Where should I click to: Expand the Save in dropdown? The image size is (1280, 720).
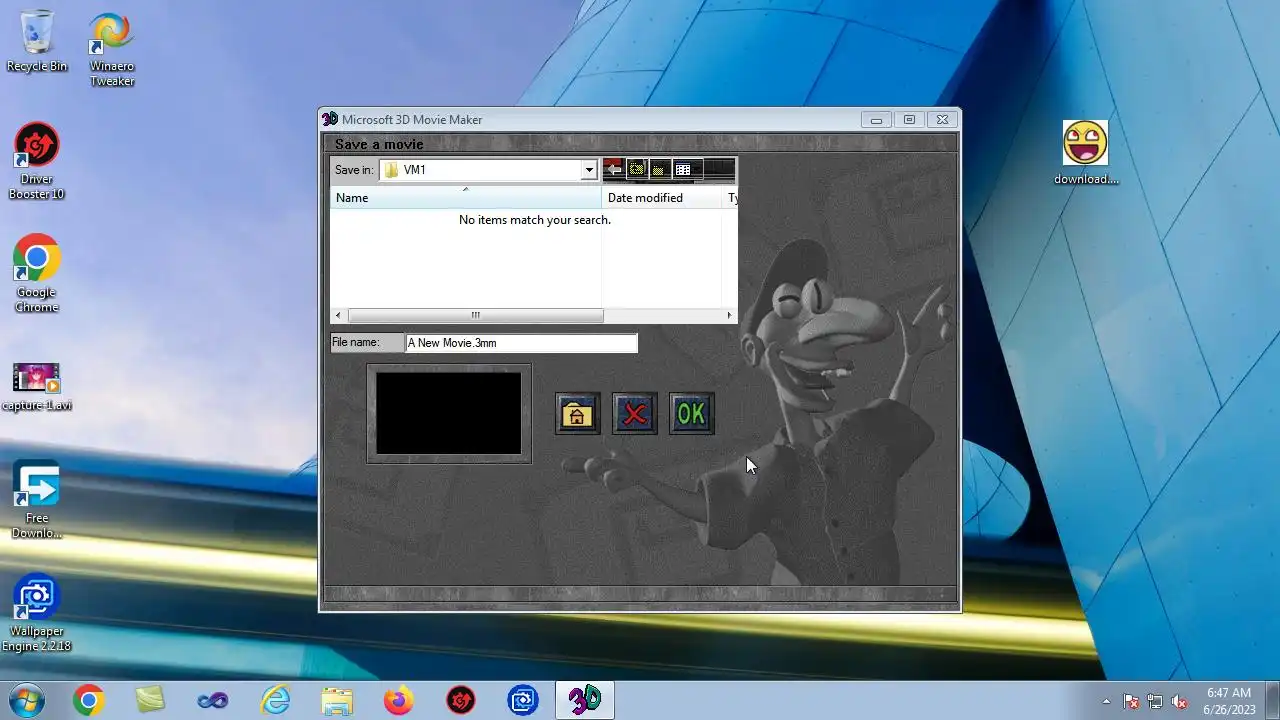589,170
